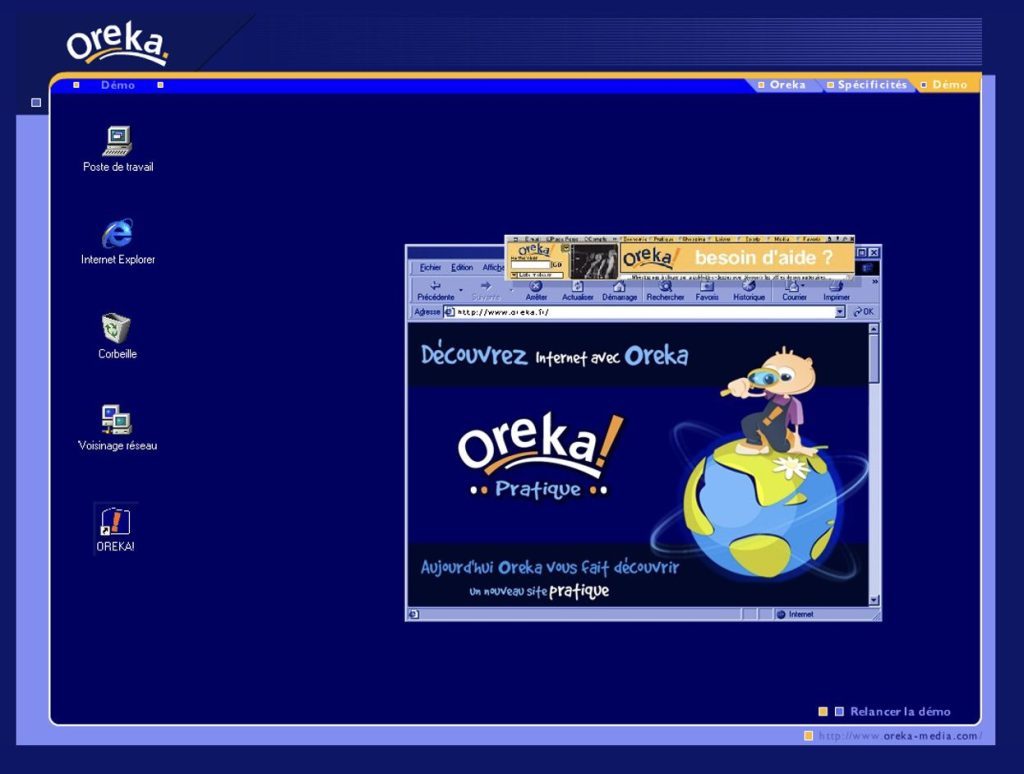The width and height of the screenshot is (1024, 774).
Task: Click 'Un nouveau site pratique' text
Action: pos(539,592)
